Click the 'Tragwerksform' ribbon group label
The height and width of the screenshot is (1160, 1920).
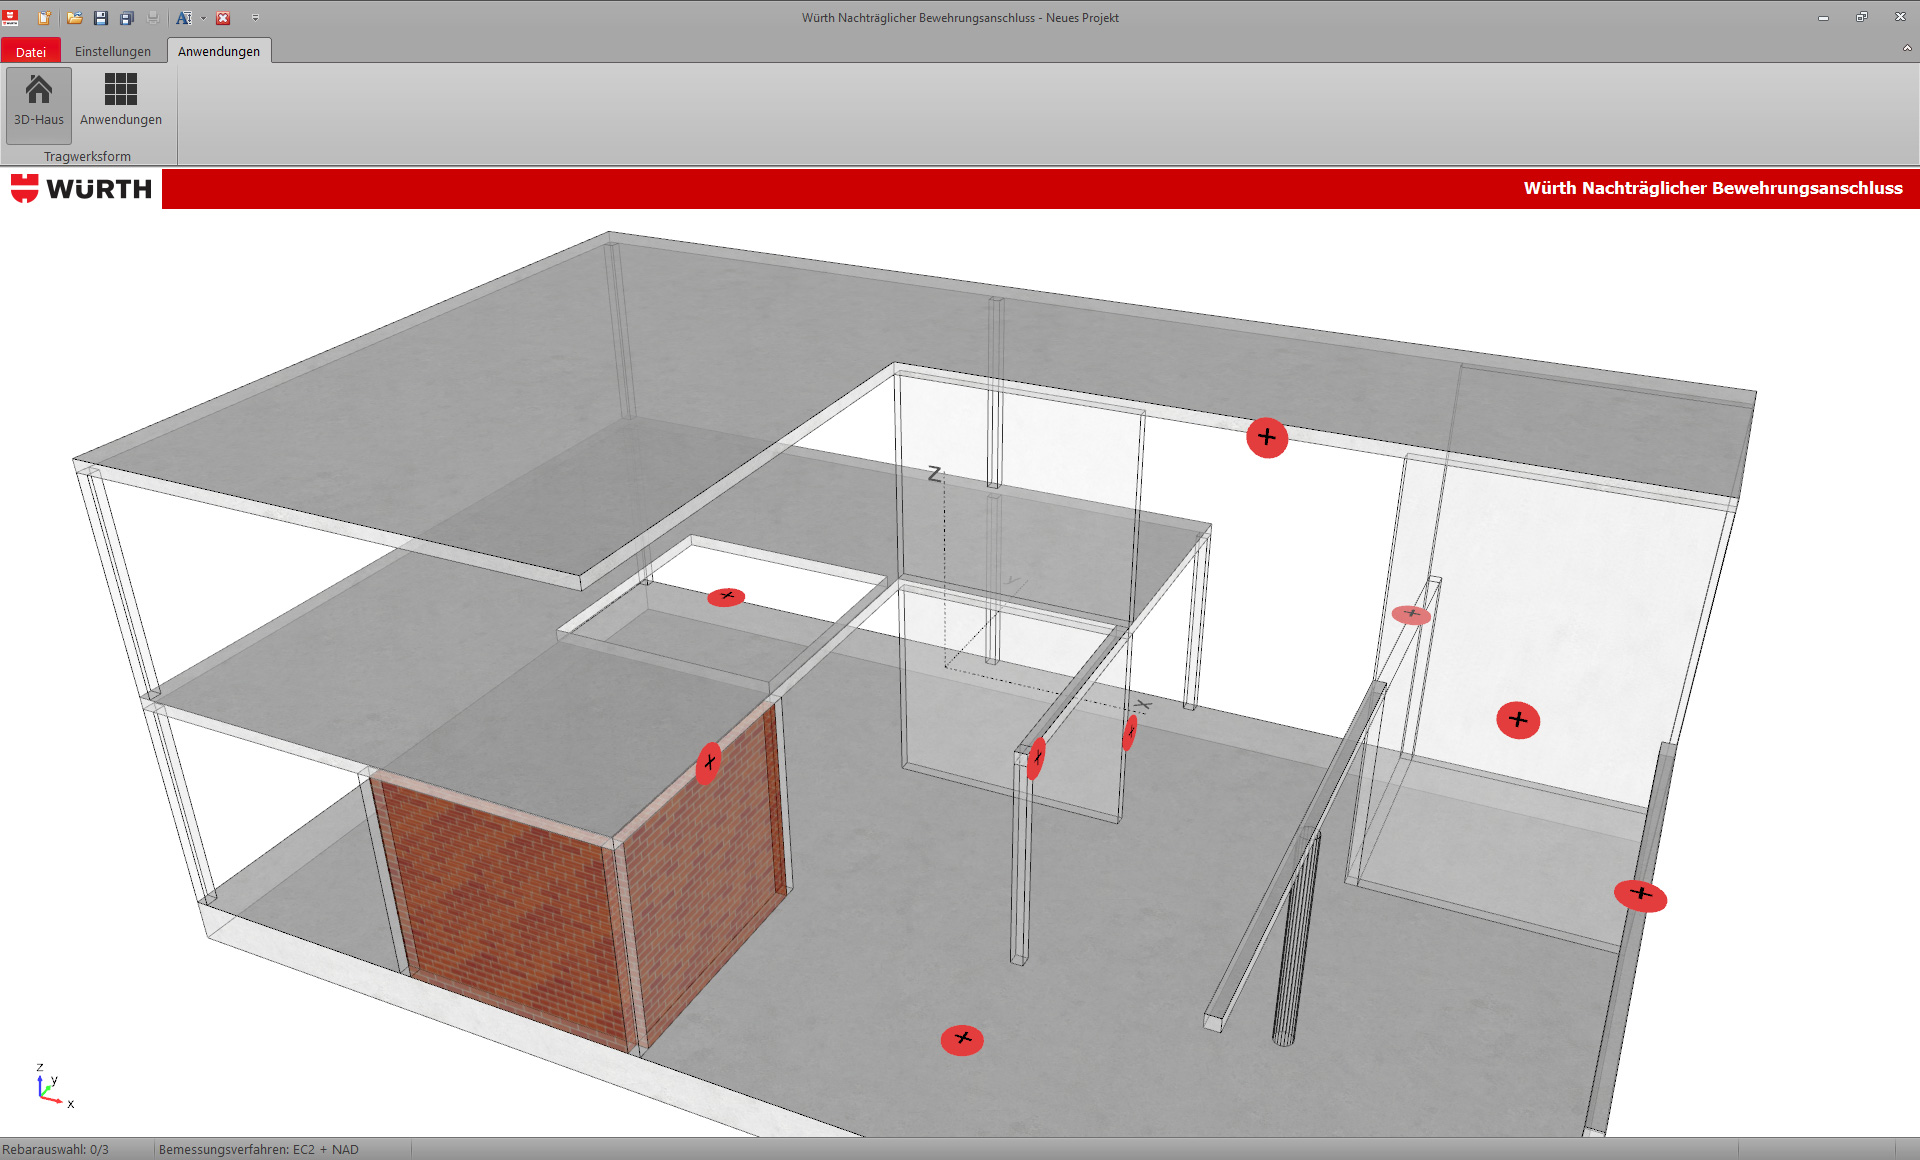(87, 156)
